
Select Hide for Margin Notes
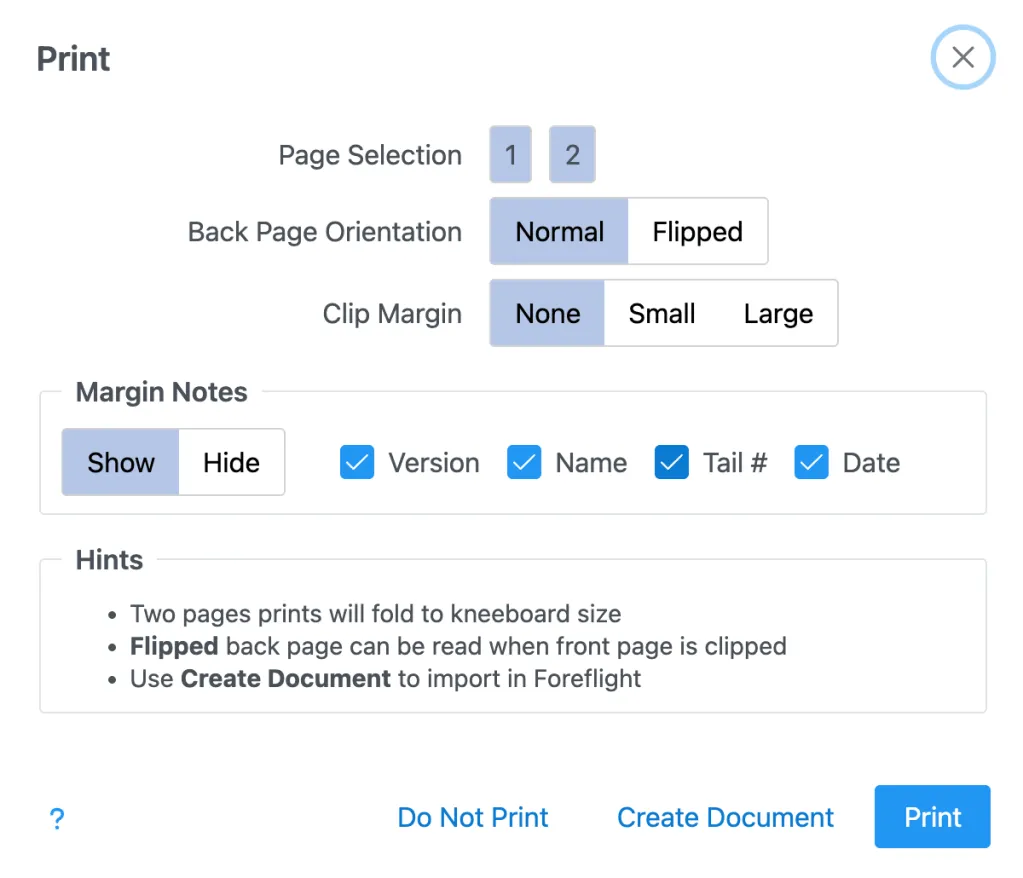click(231, 463)
